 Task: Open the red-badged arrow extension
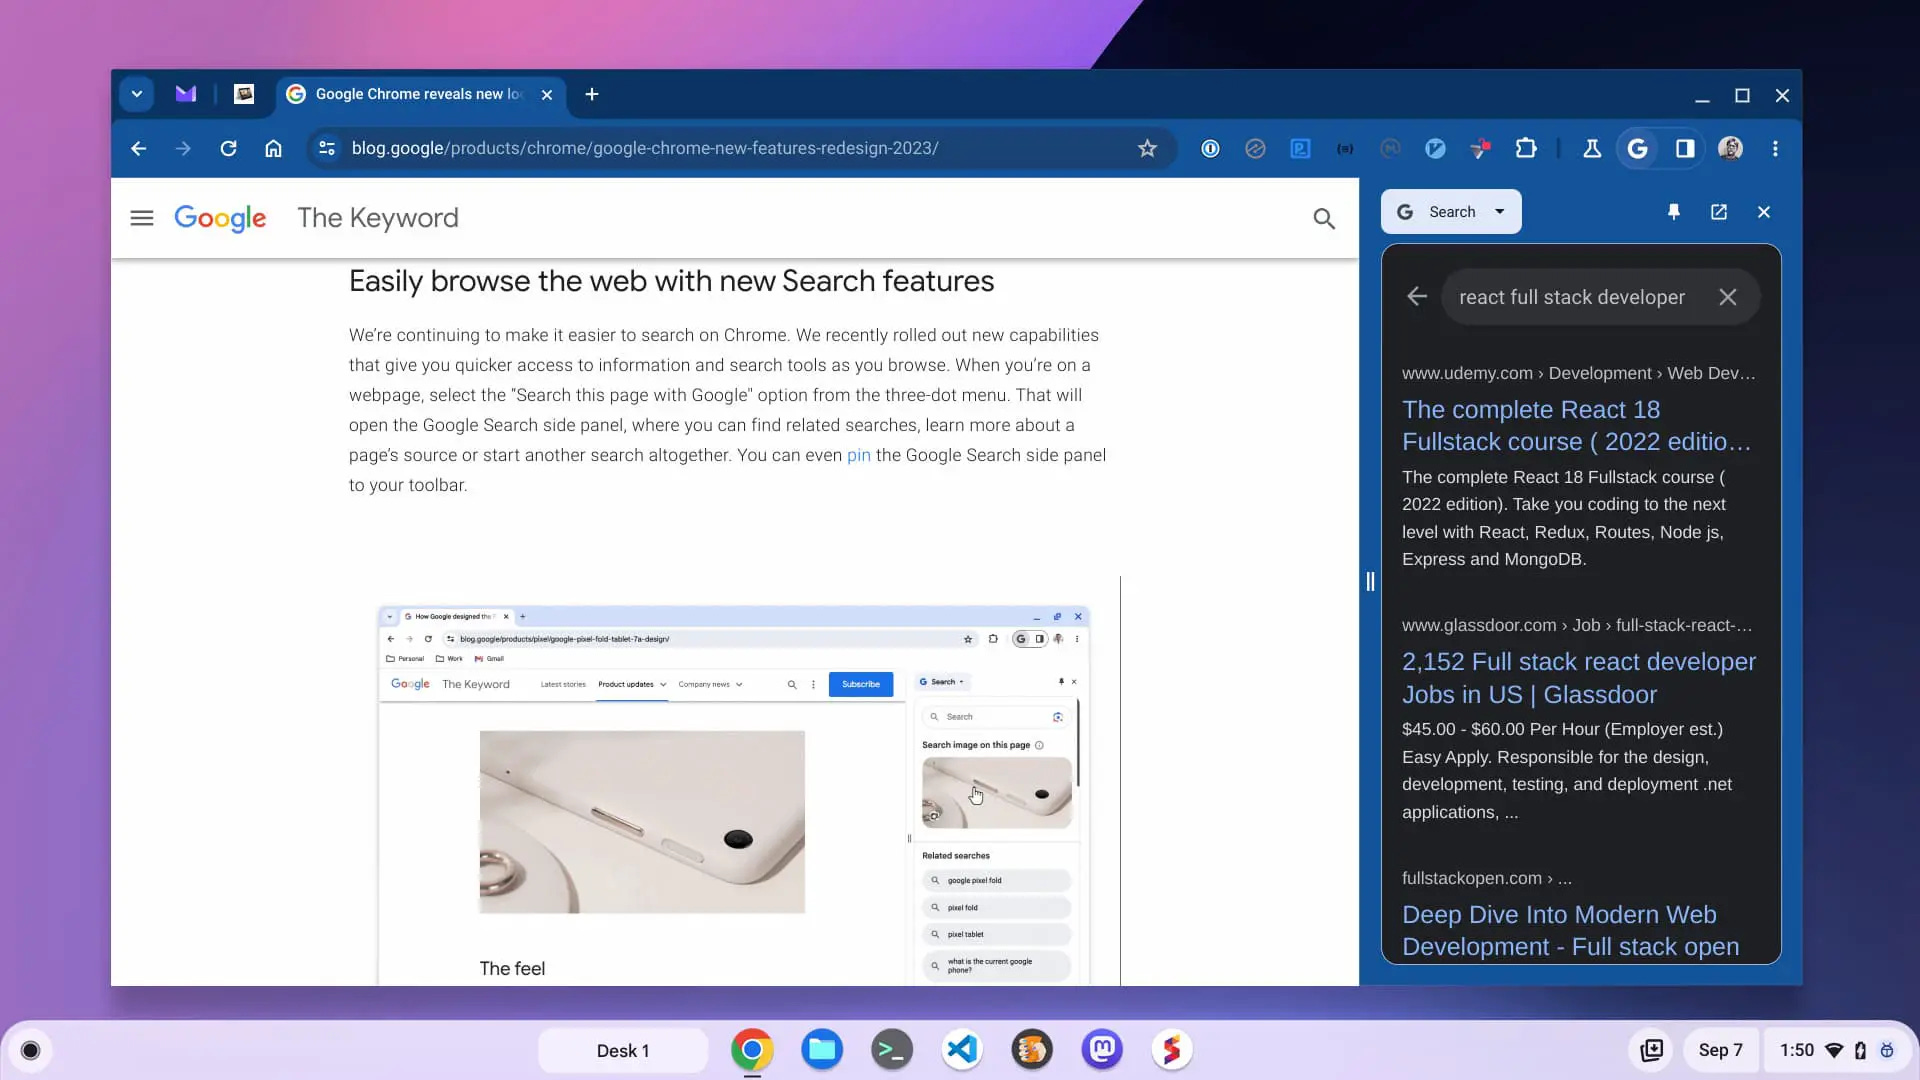pos(1480,149)
